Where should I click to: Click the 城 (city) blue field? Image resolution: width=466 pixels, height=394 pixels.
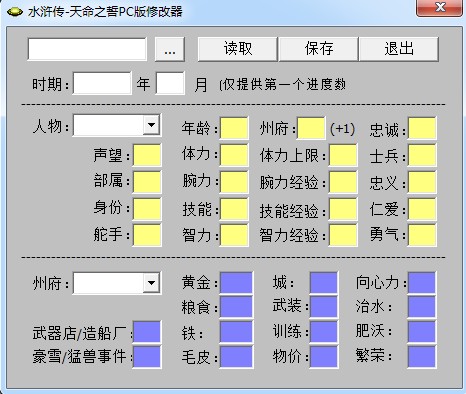[x=323, y=283]
